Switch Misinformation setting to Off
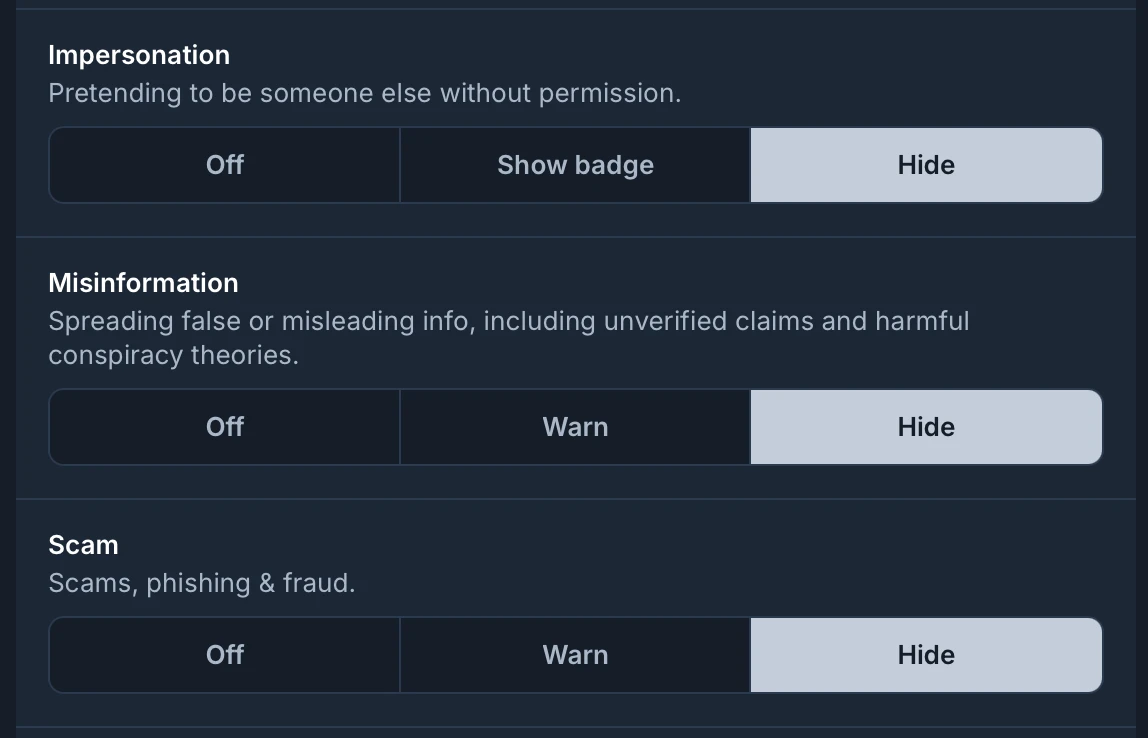Viewport: 1148px width, 738px height. pyautogui.click(x=225, y=427)
